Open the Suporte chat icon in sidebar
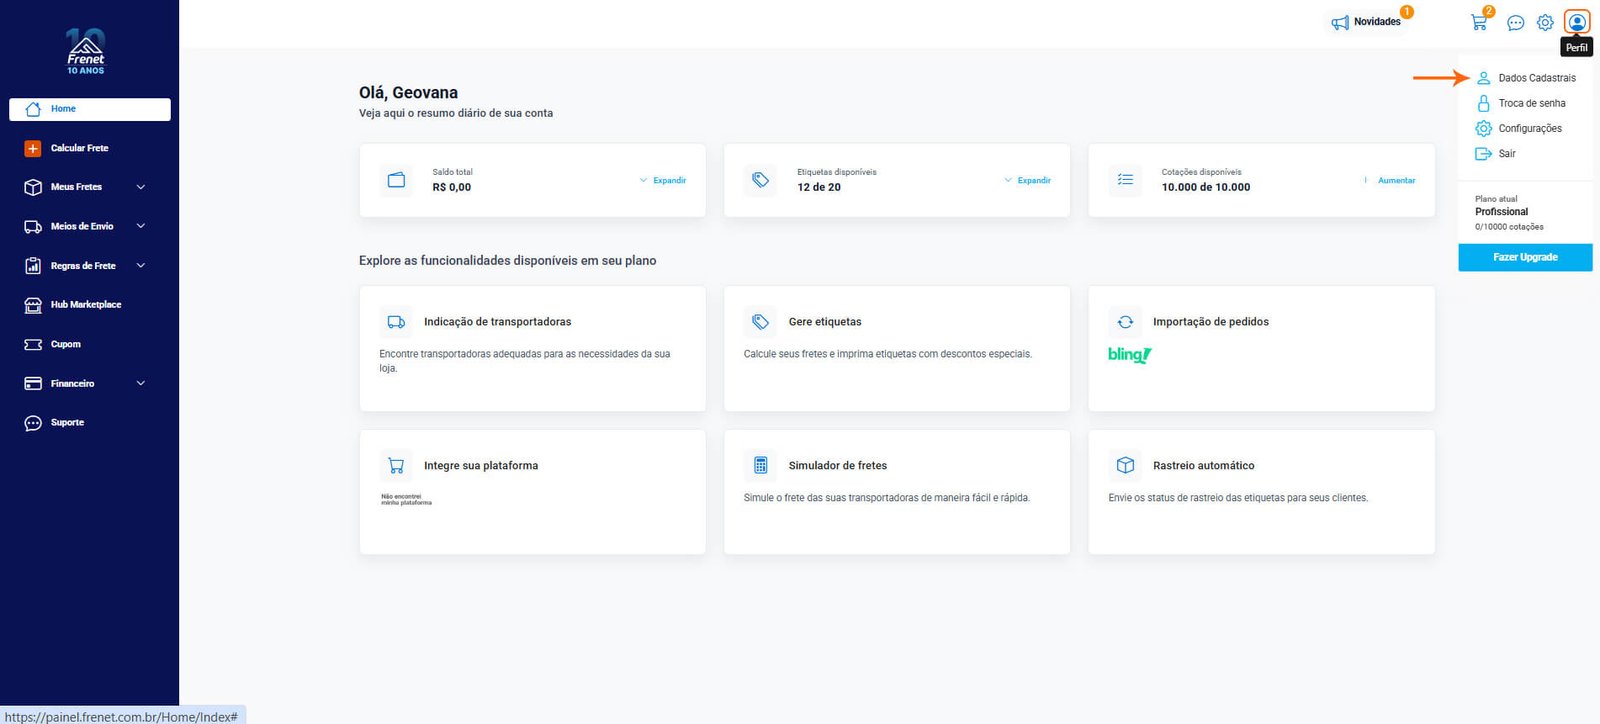Image resolution: width=1600 pixels, height=724 pixels. point(33,423)
